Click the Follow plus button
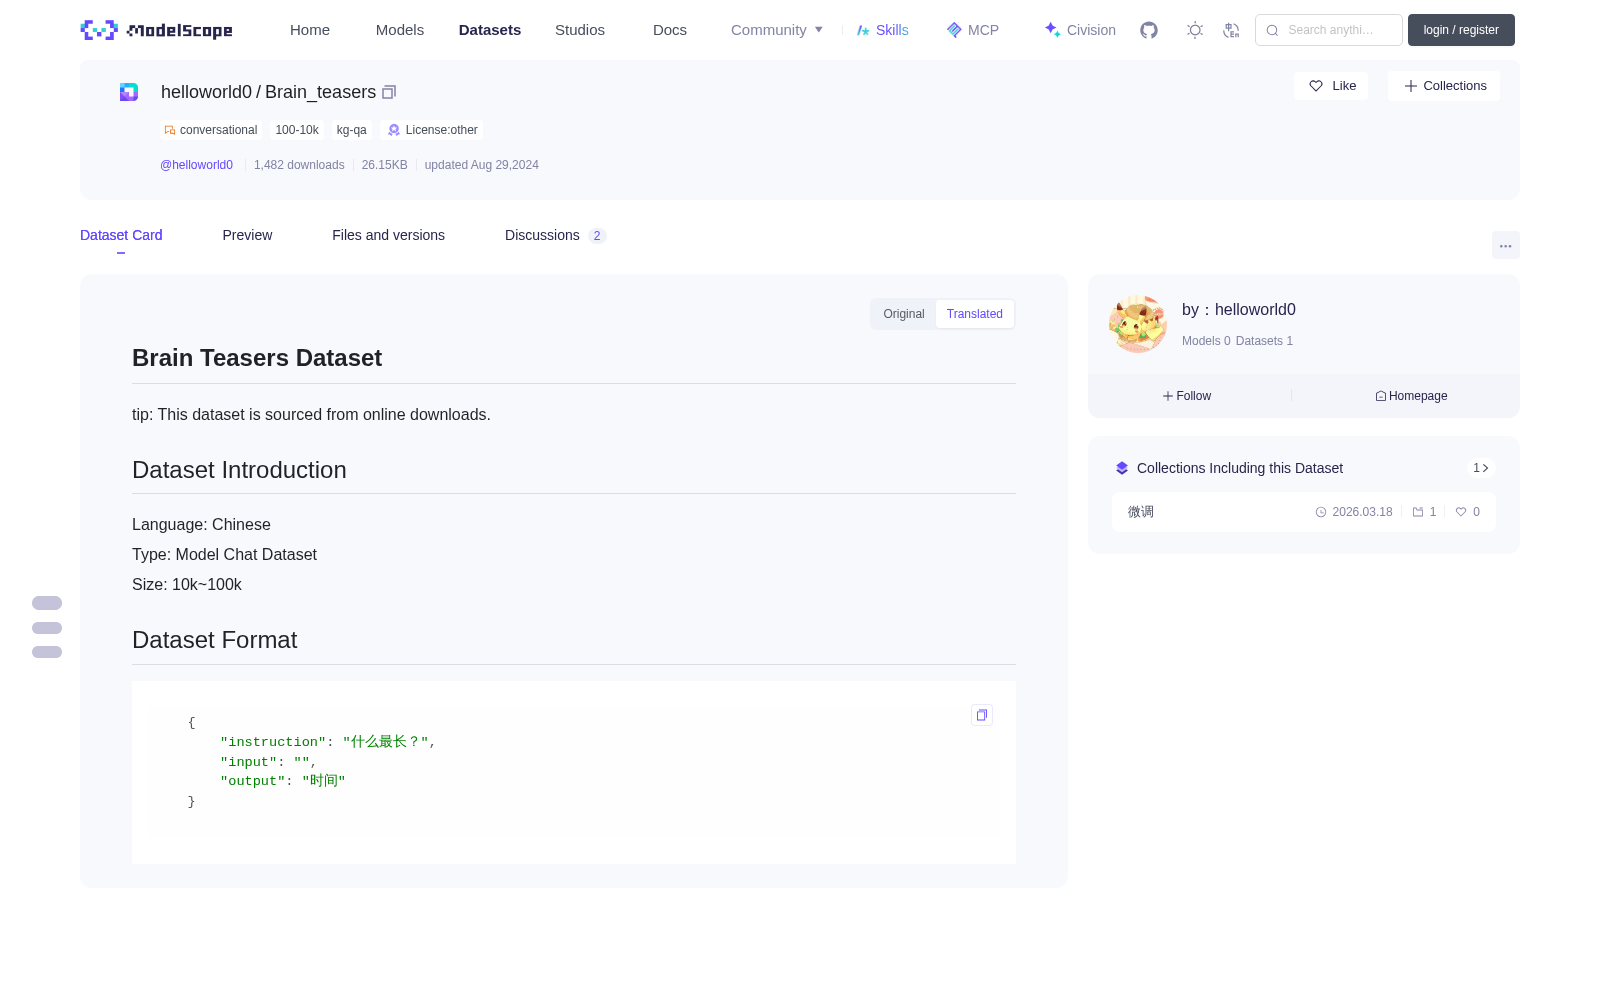Image resolution: width=1600 pixels, height=1000 pixels. (1187, 396)
